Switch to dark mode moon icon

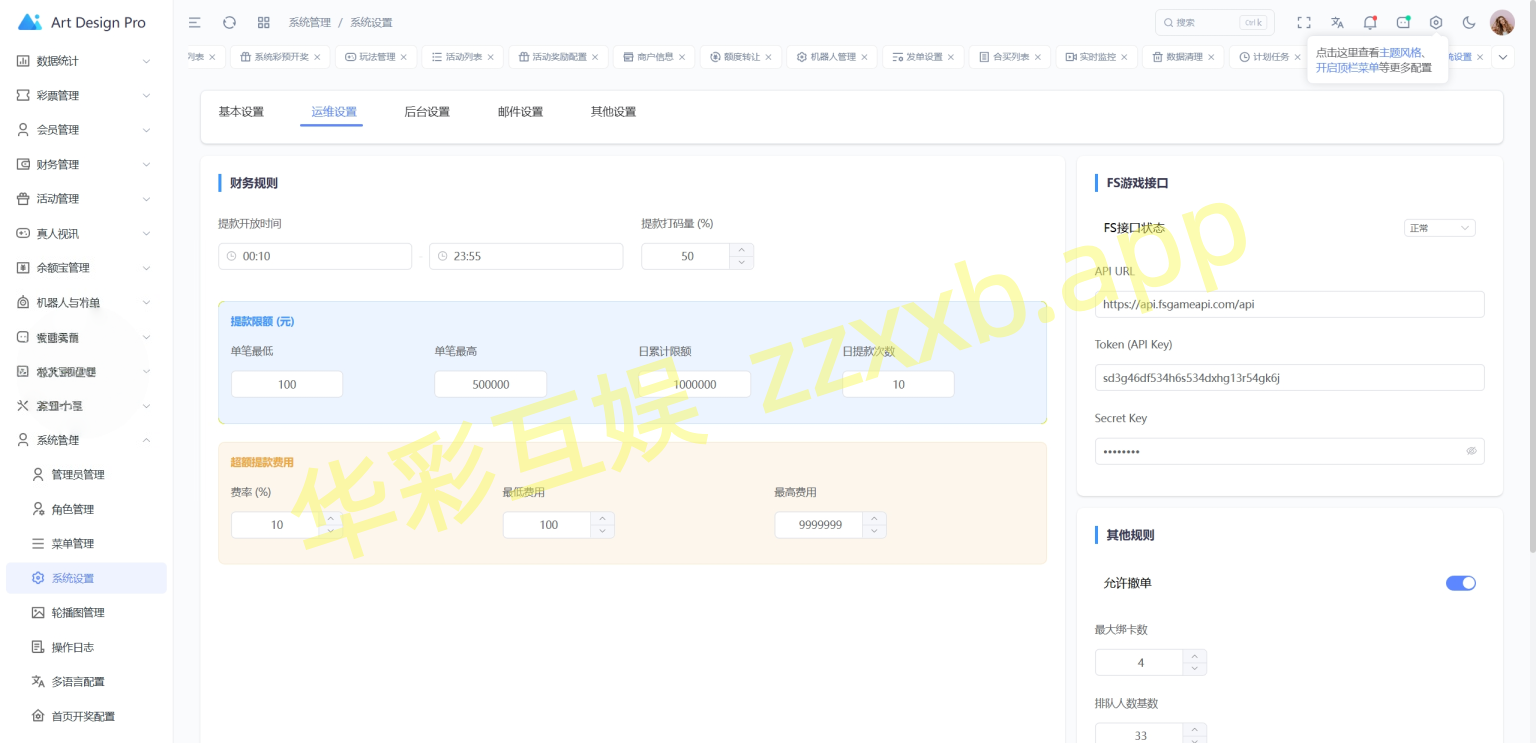[x=1469, y=22]
